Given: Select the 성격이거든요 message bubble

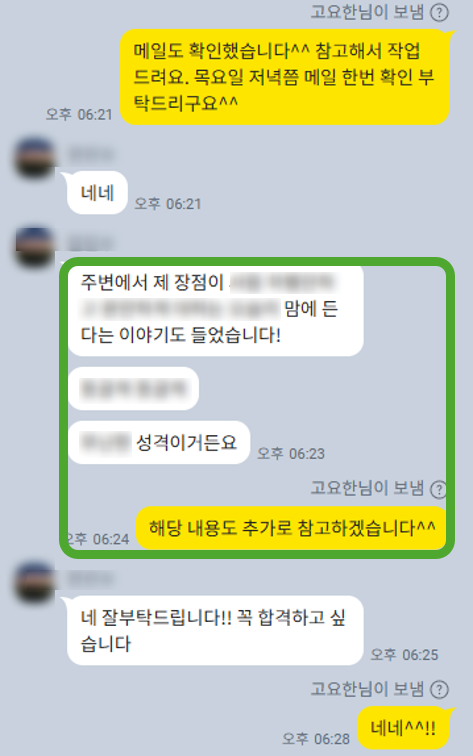Looking at the screenshot, I should [159, 443].
